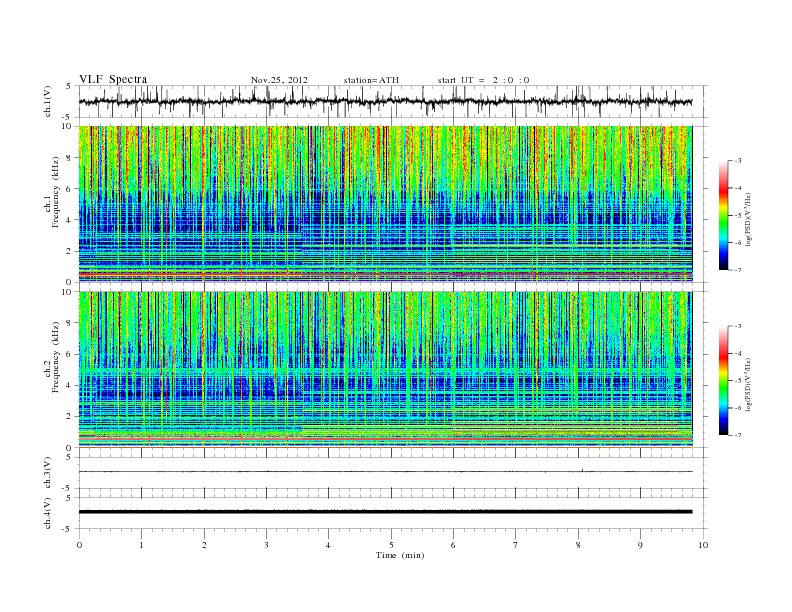Click the "4" kHz tick on the ch.1 frequency axis

point(69,220)
